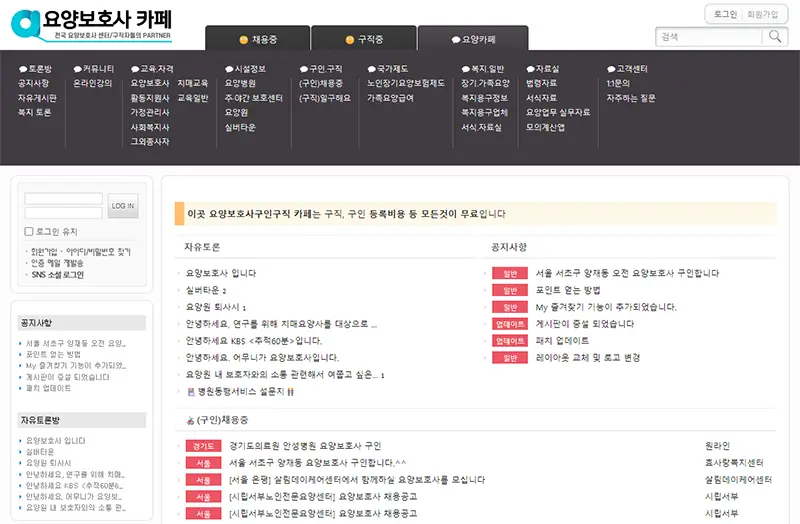Open (구인)채용중 in the dark menu

click(321, 83)
